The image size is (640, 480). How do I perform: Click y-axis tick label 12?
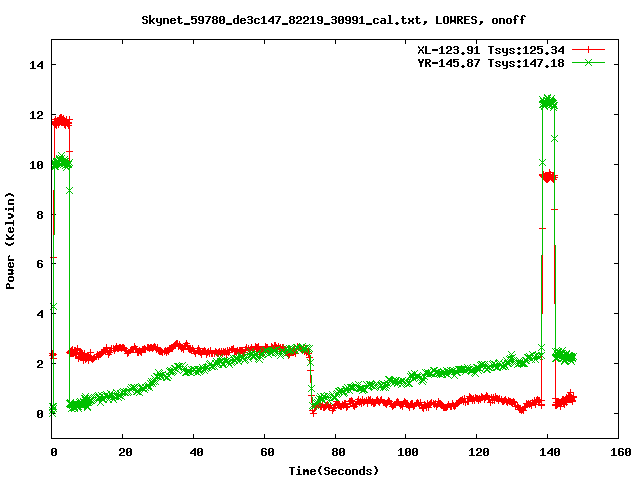(x=36, y=115)
